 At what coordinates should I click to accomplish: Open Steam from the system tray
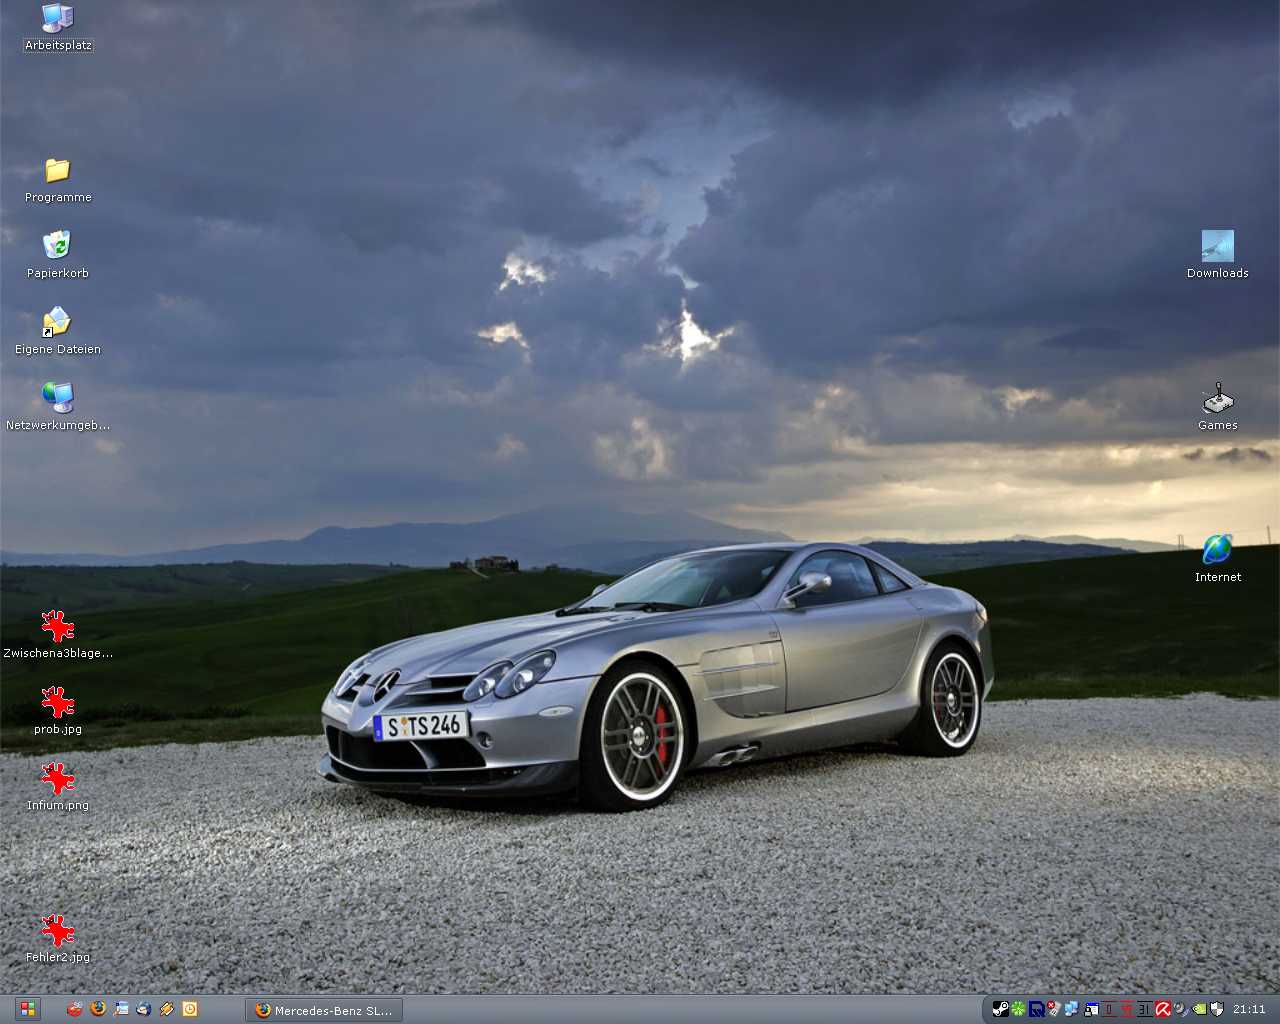[x=1000, y=1009]
